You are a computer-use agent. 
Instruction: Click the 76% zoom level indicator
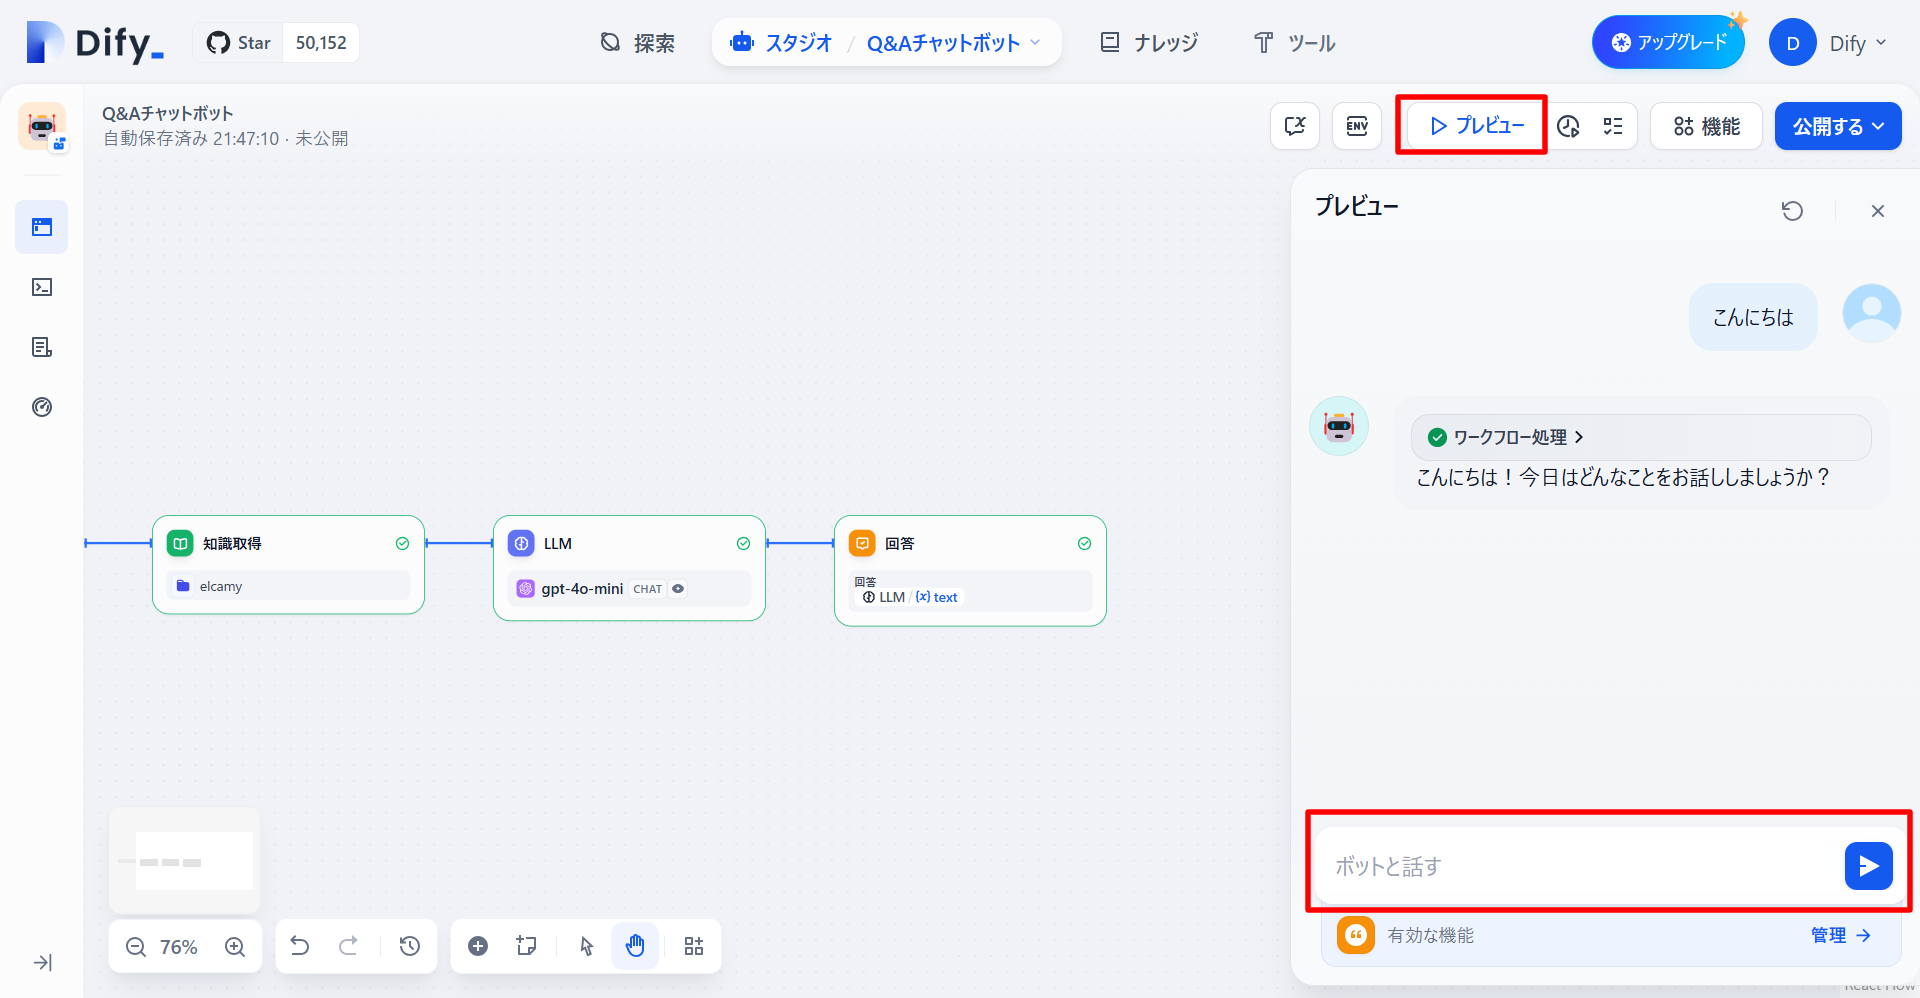[179, 947]
